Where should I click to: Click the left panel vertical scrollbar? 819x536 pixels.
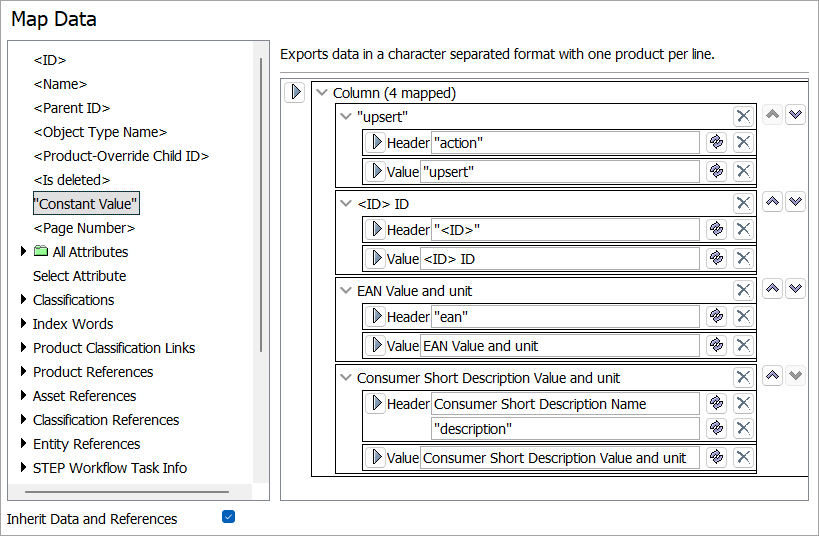tap(262, 200)
